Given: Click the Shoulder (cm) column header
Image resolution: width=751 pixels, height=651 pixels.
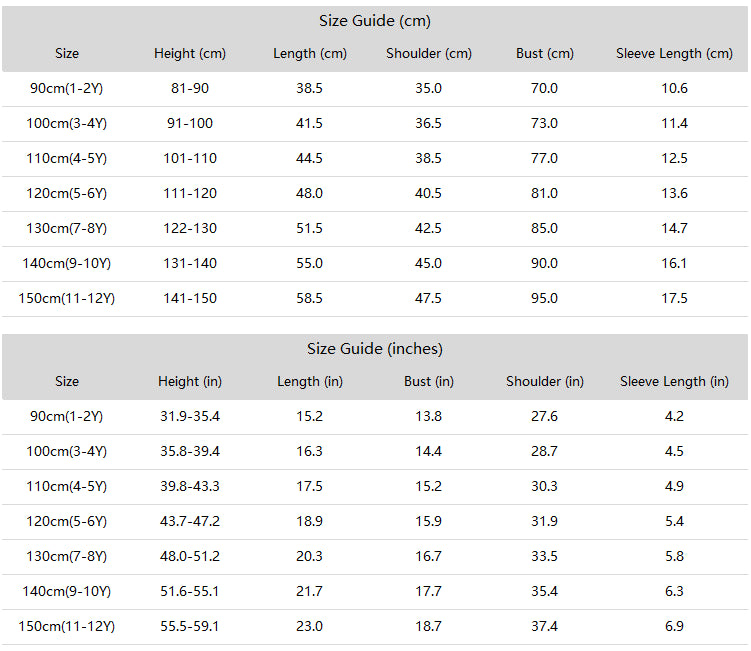Looking at the screenshot, I should pos(429,54).
